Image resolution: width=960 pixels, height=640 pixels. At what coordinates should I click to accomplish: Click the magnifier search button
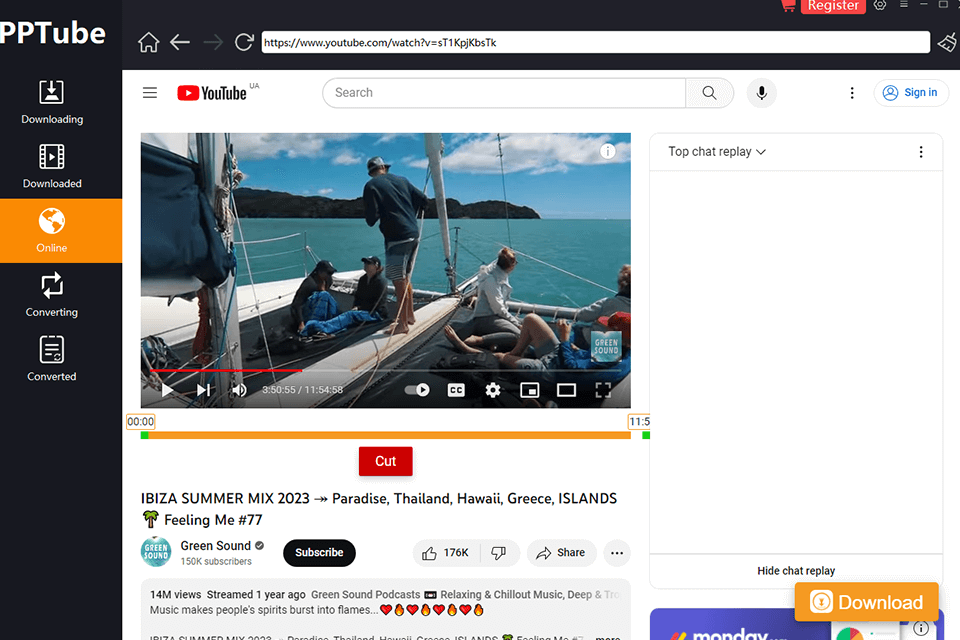(x=709, y=92)
